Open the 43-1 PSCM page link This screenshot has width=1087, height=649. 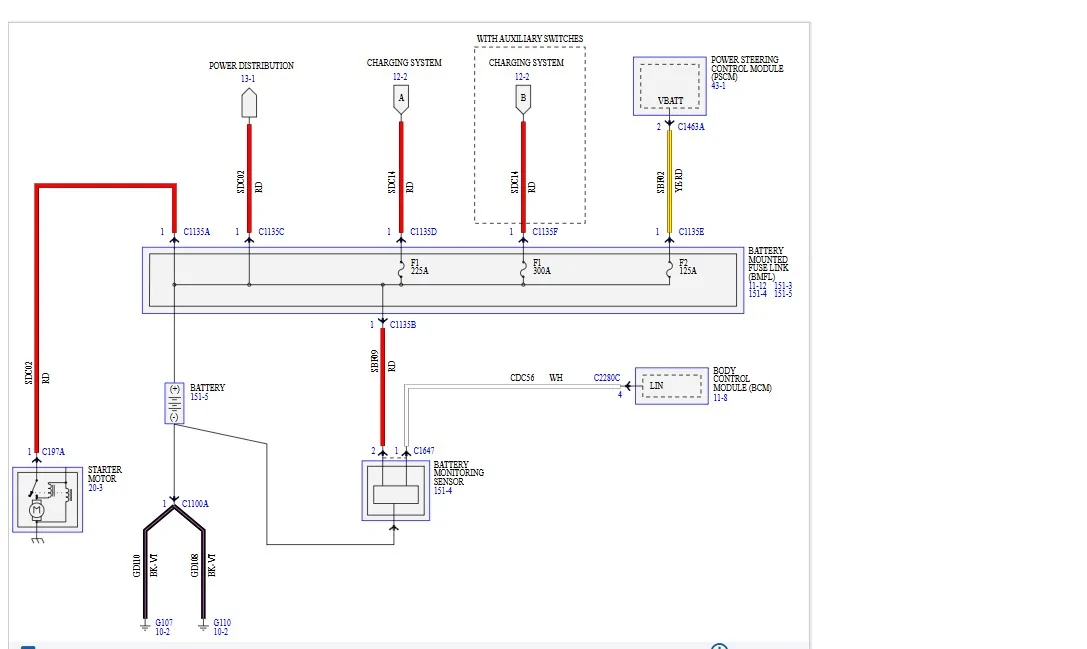click(x=718, y=86)
